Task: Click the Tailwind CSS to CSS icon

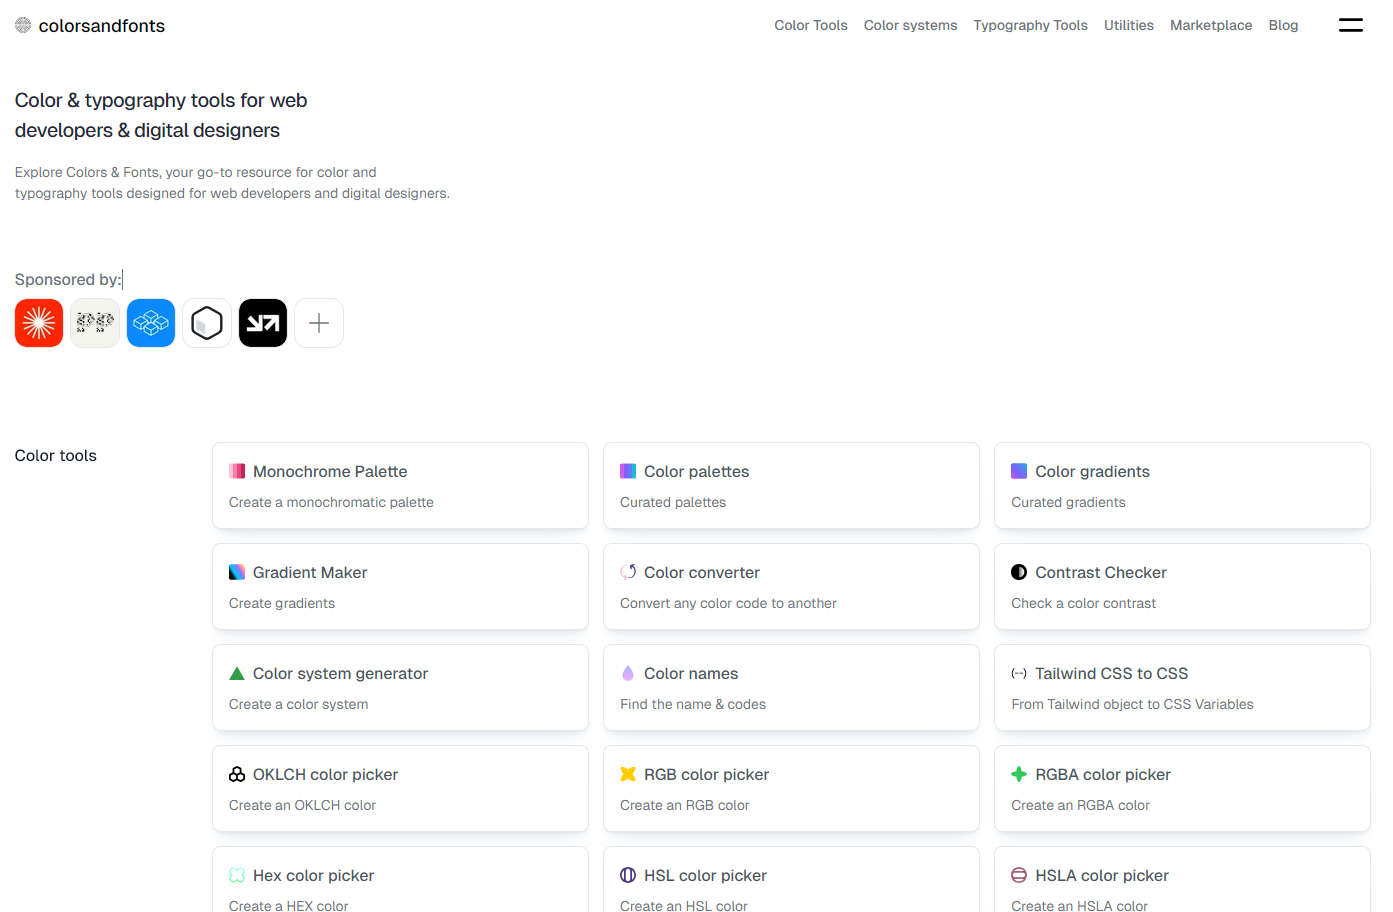Action: click(1019, 673)
